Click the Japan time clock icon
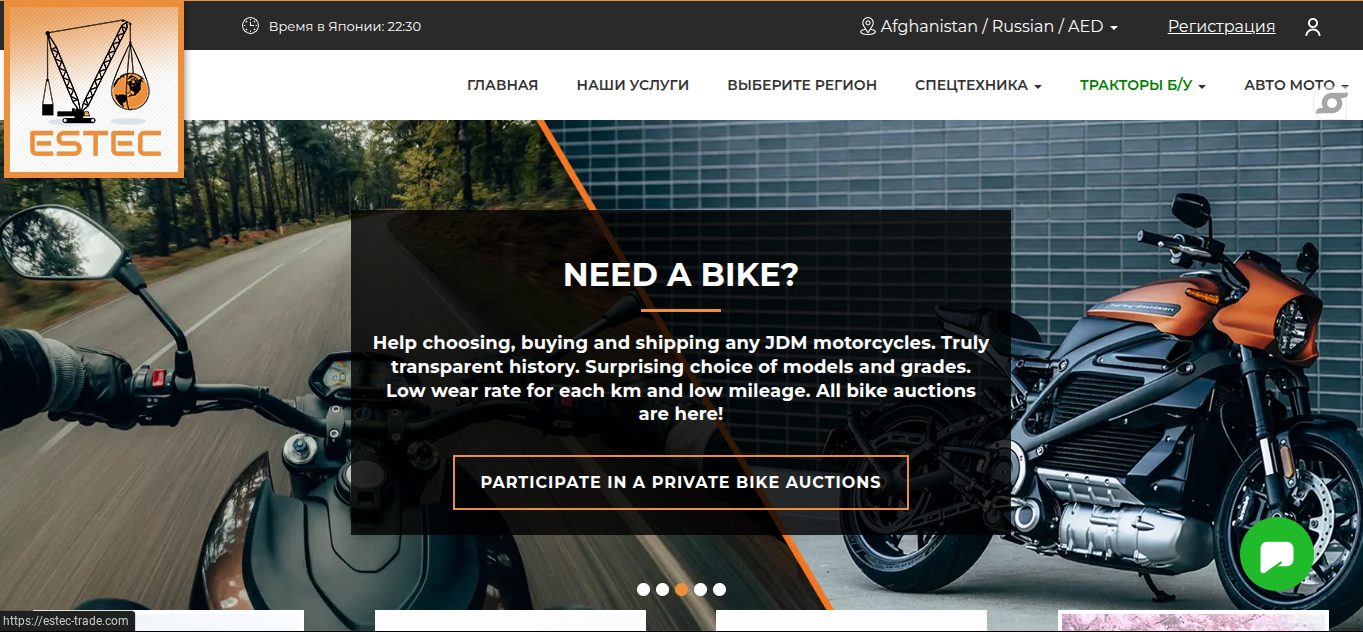 [251, 26]
